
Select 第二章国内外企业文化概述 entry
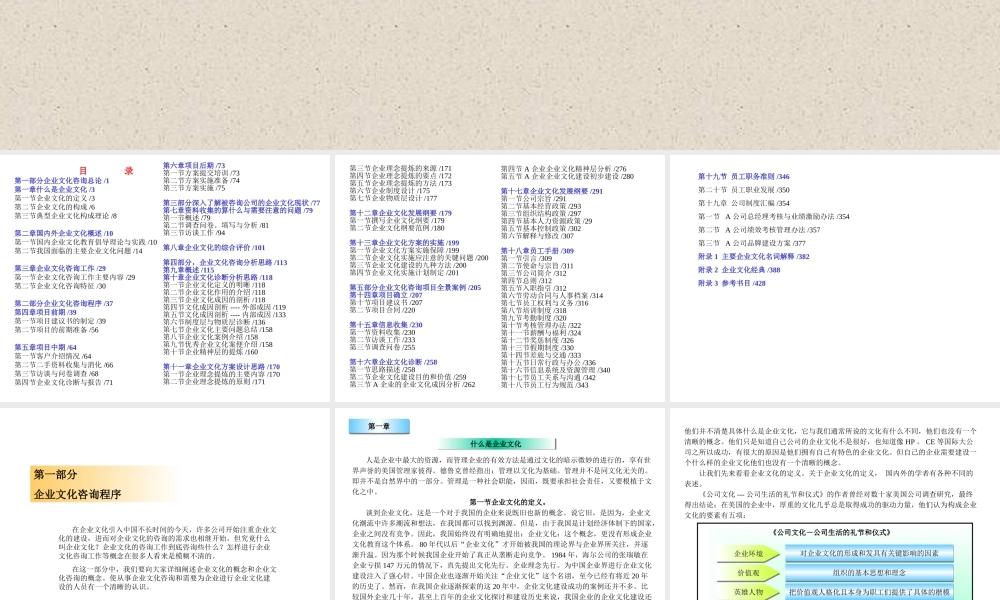[58, 233]
